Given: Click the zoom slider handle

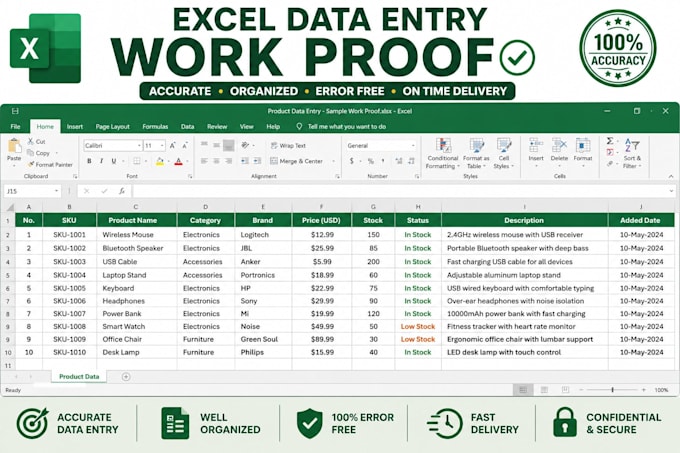Looking at the screenshot, I should (x=612, y=390).
